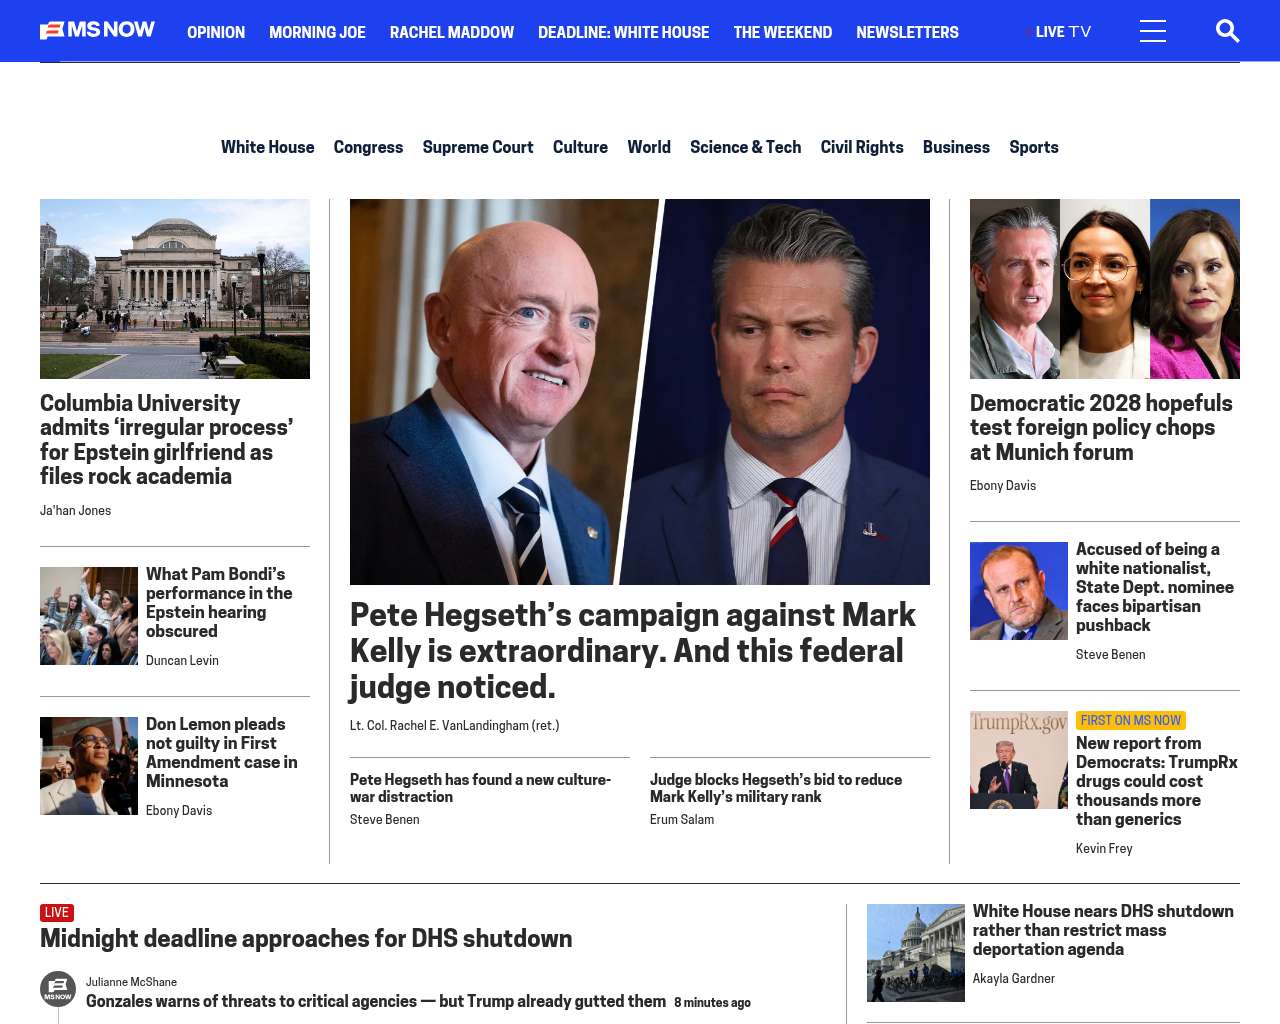Read White House nears DHS shutdown story

1103,930
